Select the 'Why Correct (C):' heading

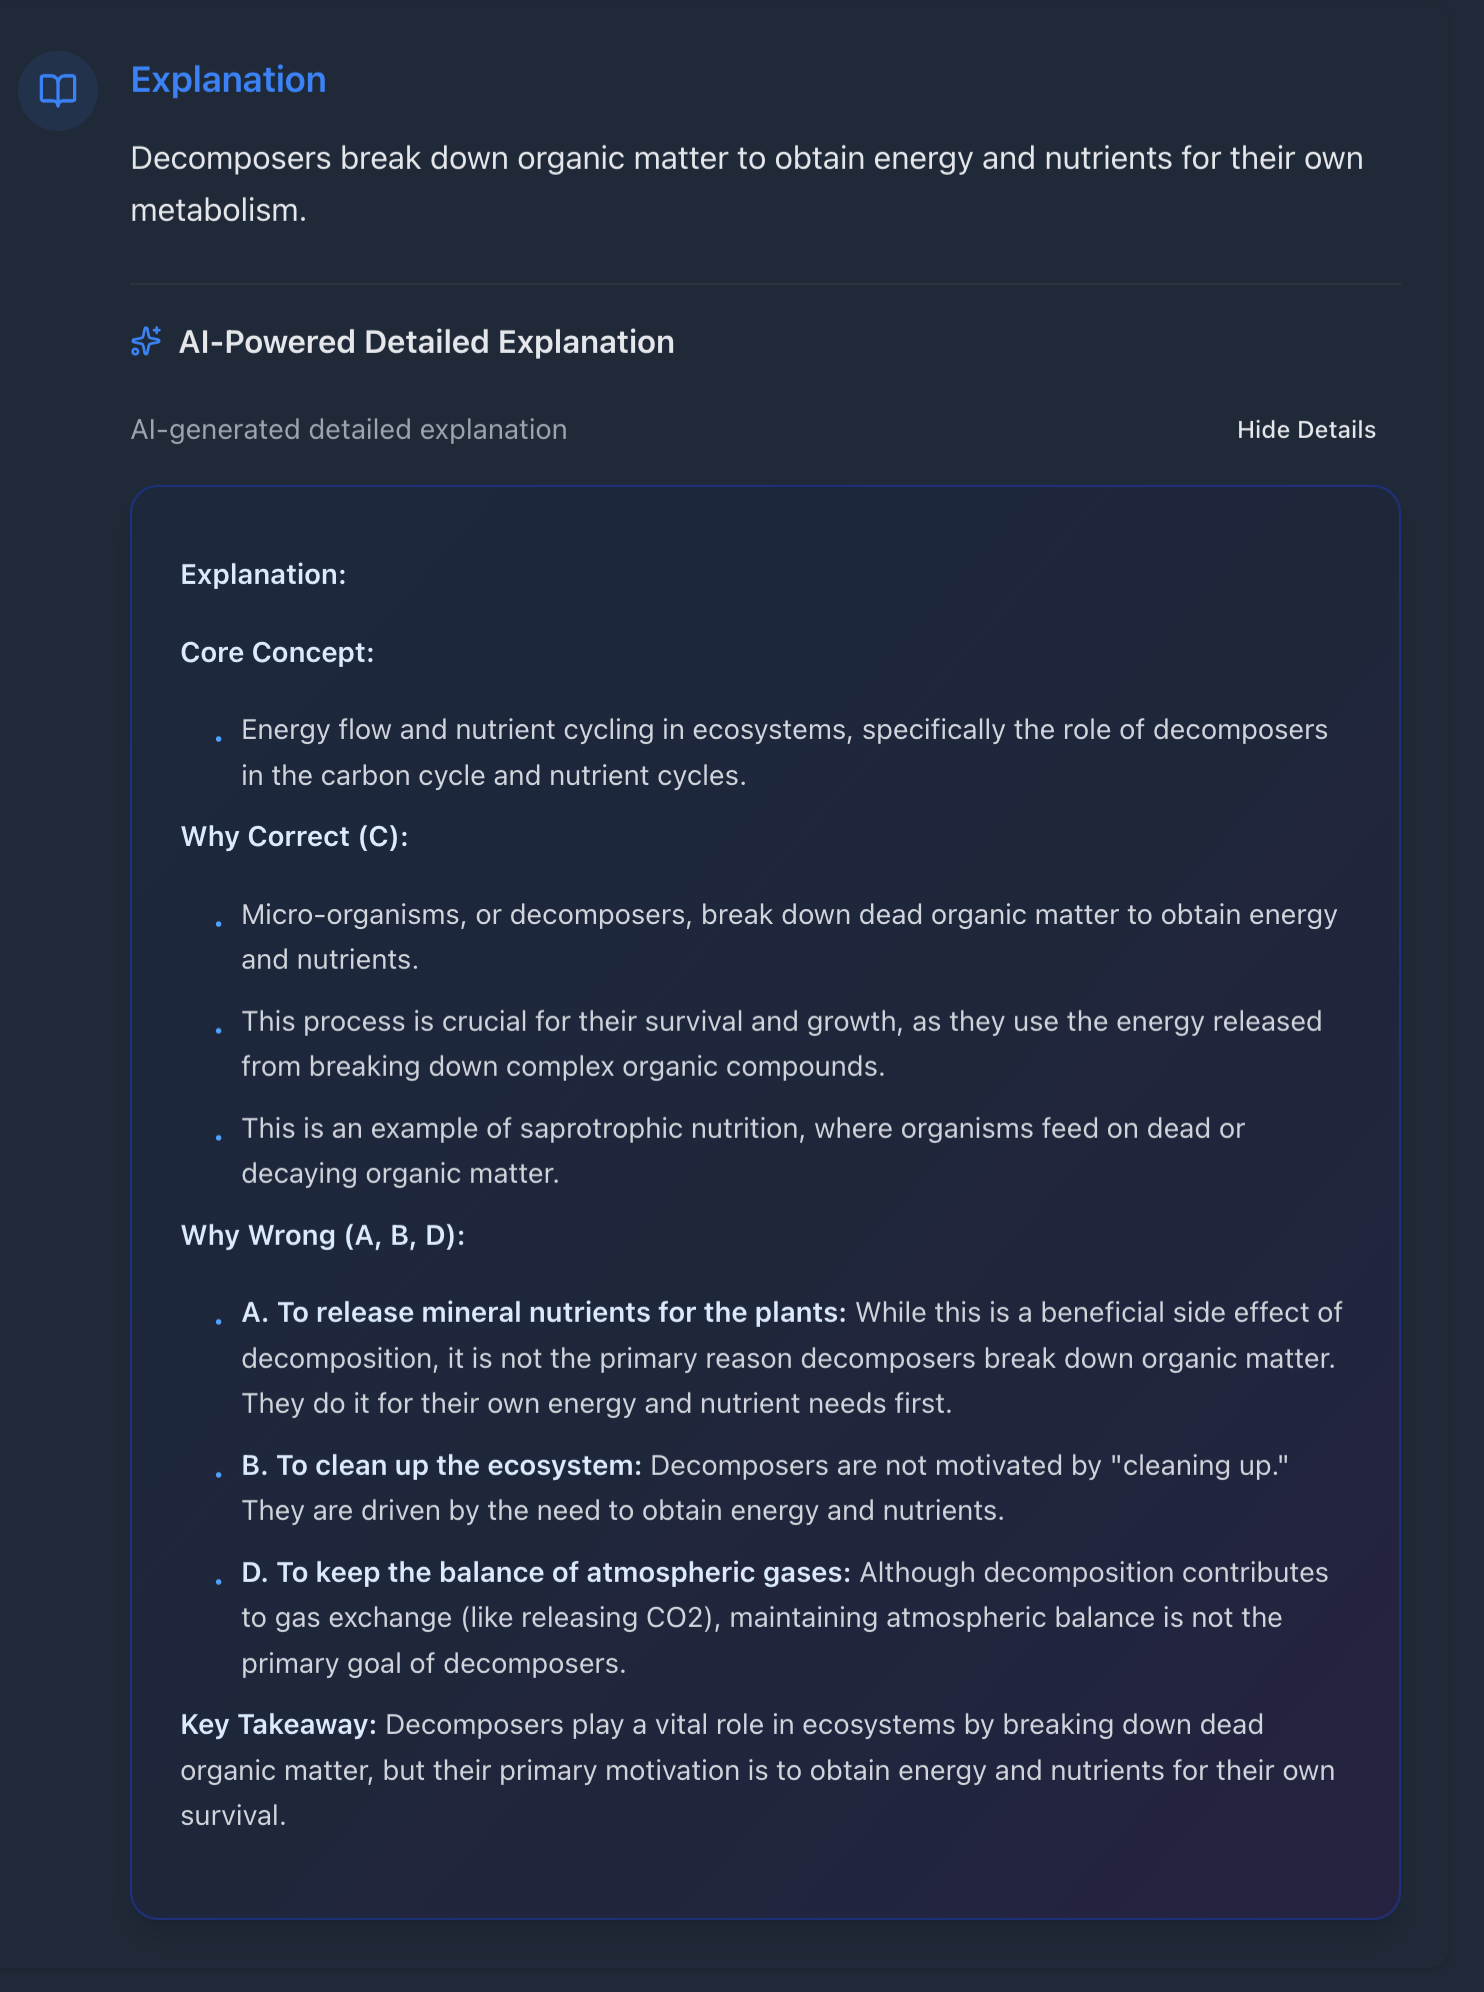(x=294, y=837)
